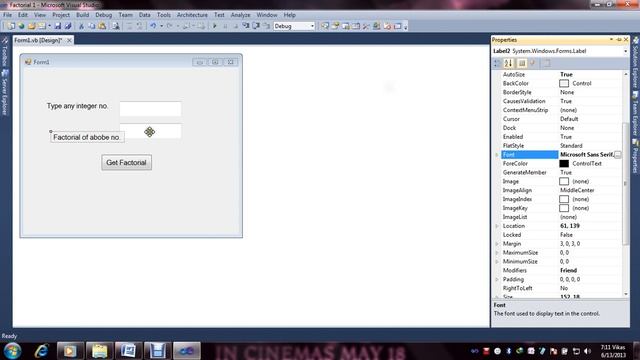
Task: Click the Paste toolbar icon
Action: [102, 26]
